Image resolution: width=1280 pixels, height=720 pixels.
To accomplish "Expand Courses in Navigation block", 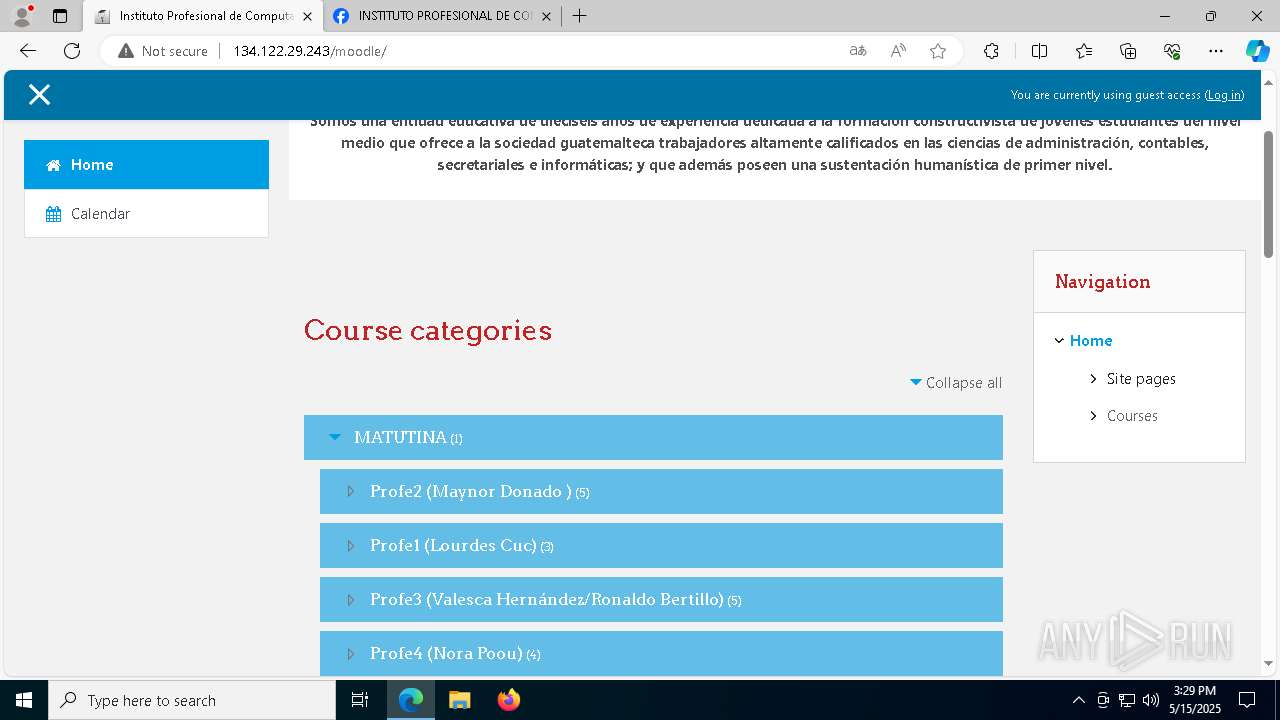I will pos(1093,416).
